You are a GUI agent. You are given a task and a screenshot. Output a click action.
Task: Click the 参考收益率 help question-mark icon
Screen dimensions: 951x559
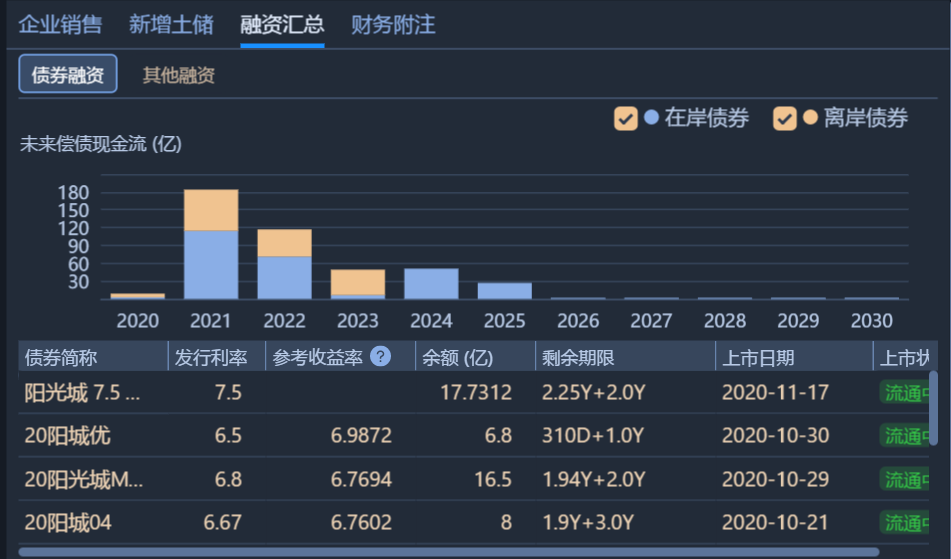tap(380, 356)
